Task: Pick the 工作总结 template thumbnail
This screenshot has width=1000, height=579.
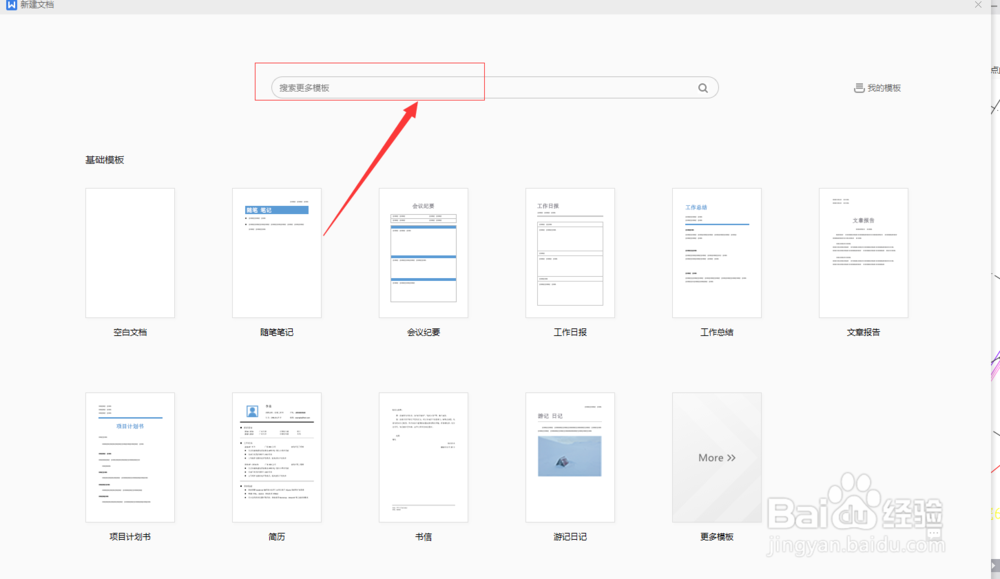Action: click(x=717, y=253)
